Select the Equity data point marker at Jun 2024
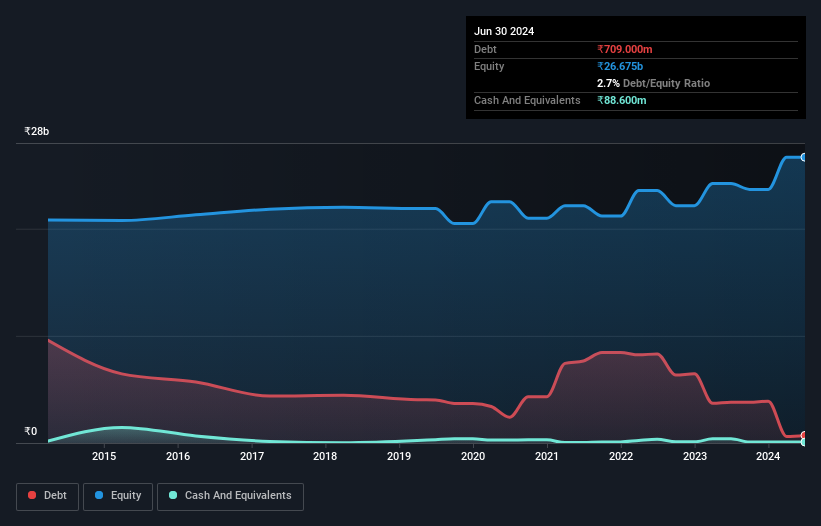The height and width of the screenshot is (526, 821). pyautogui.click(x=804, y=157)
